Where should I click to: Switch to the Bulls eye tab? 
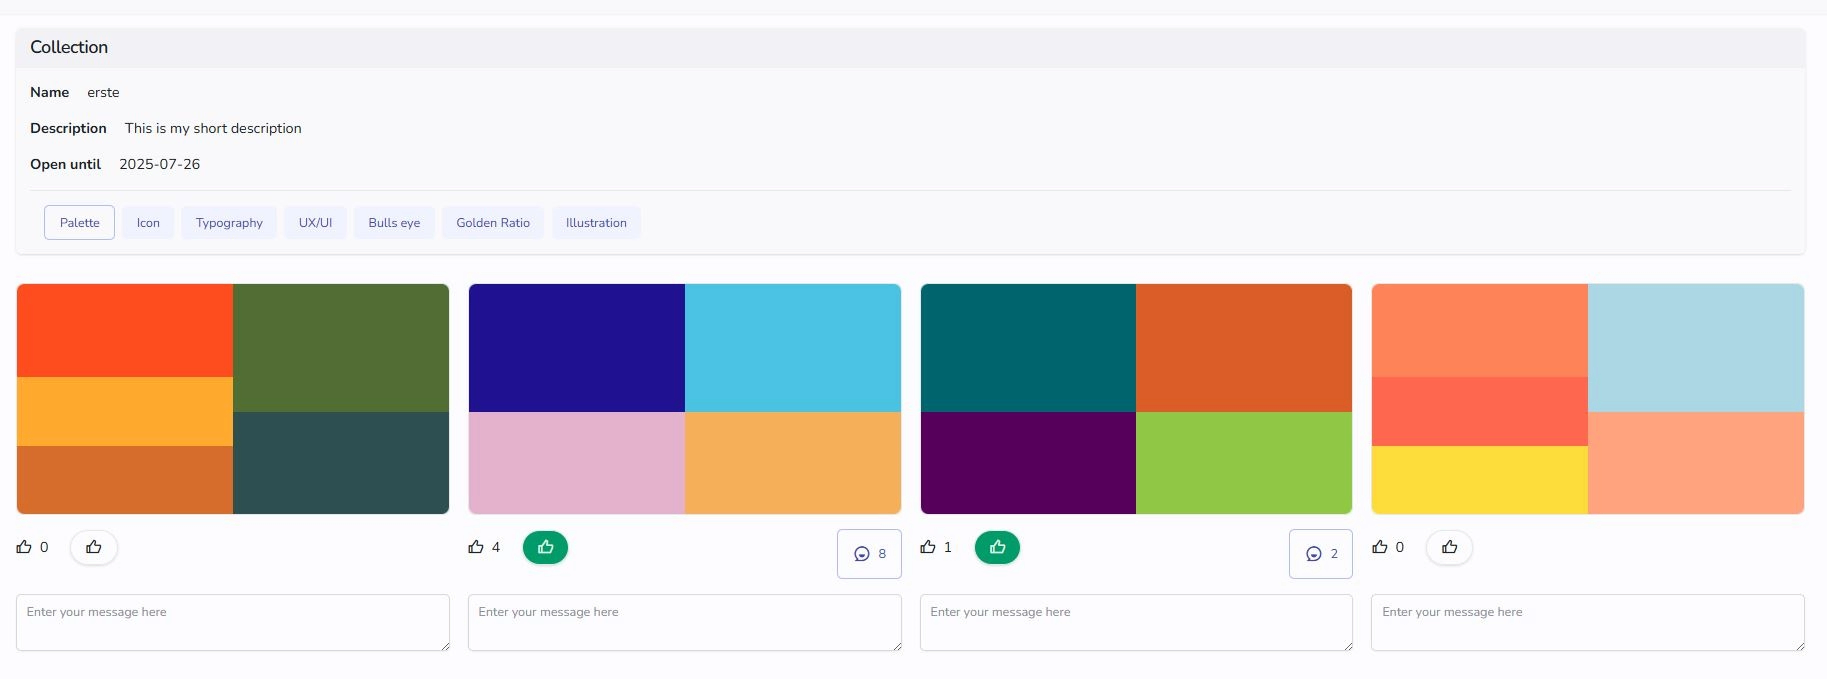click(394, 222)
